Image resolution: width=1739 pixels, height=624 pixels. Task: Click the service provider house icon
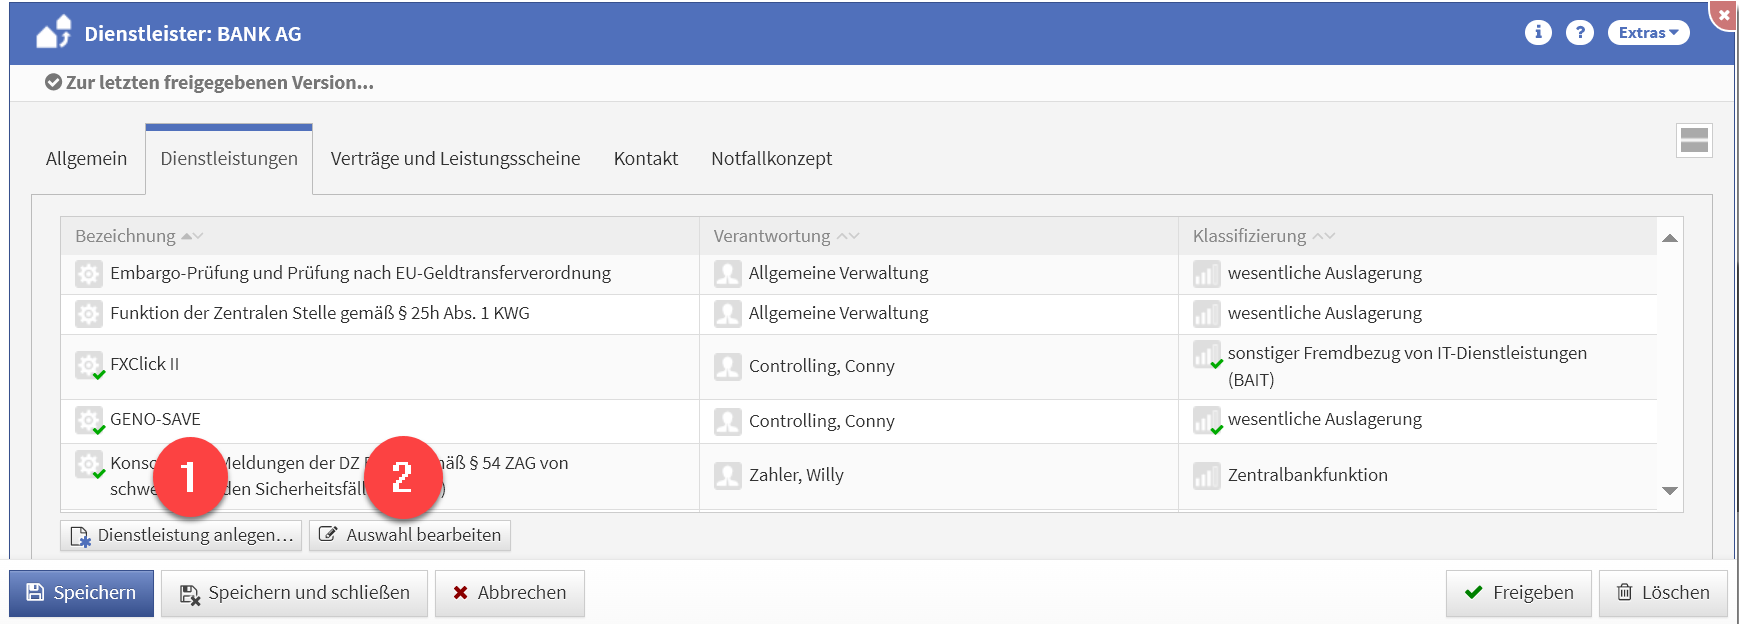coord(54,33)
